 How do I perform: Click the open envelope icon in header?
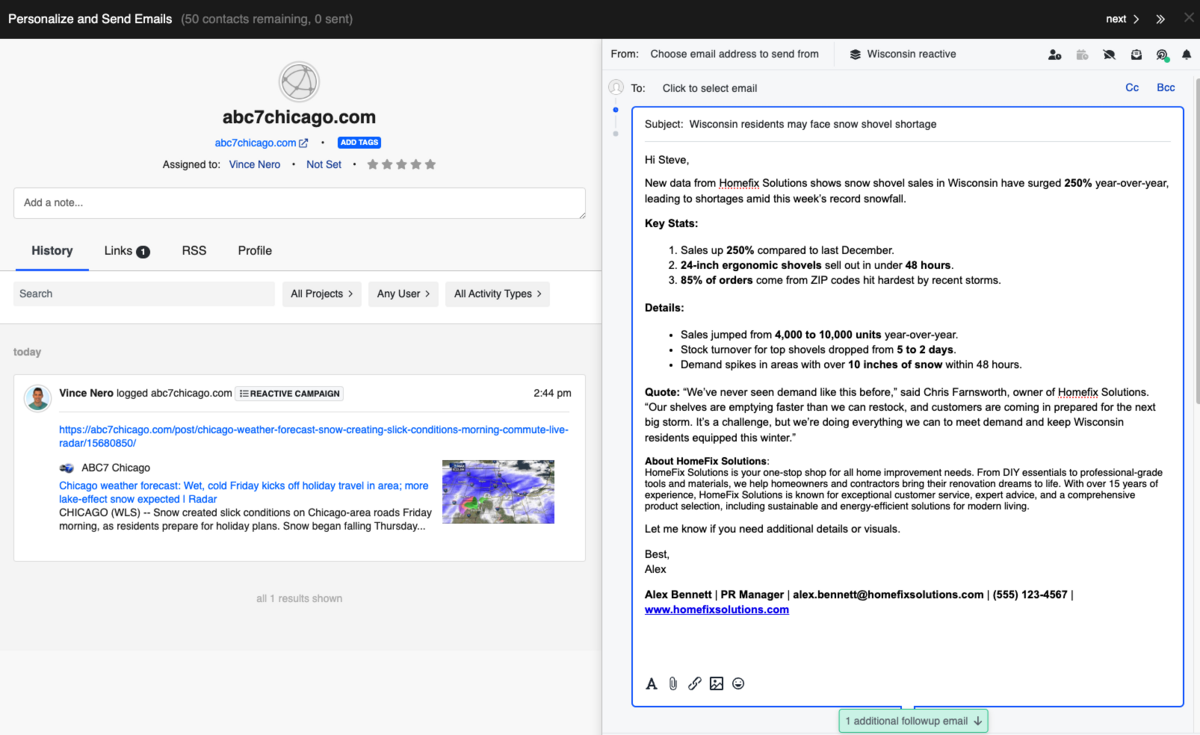coord(1136,55)
